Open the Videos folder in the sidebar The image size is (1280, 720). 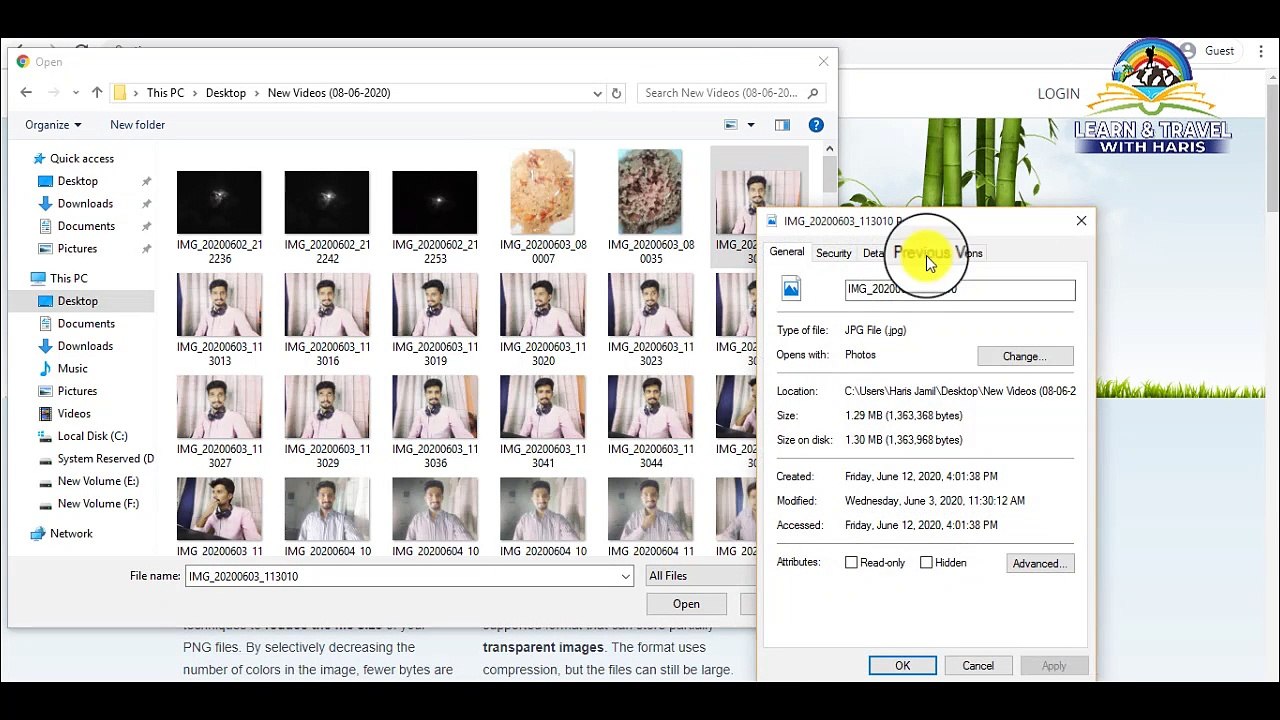(74, 414)
